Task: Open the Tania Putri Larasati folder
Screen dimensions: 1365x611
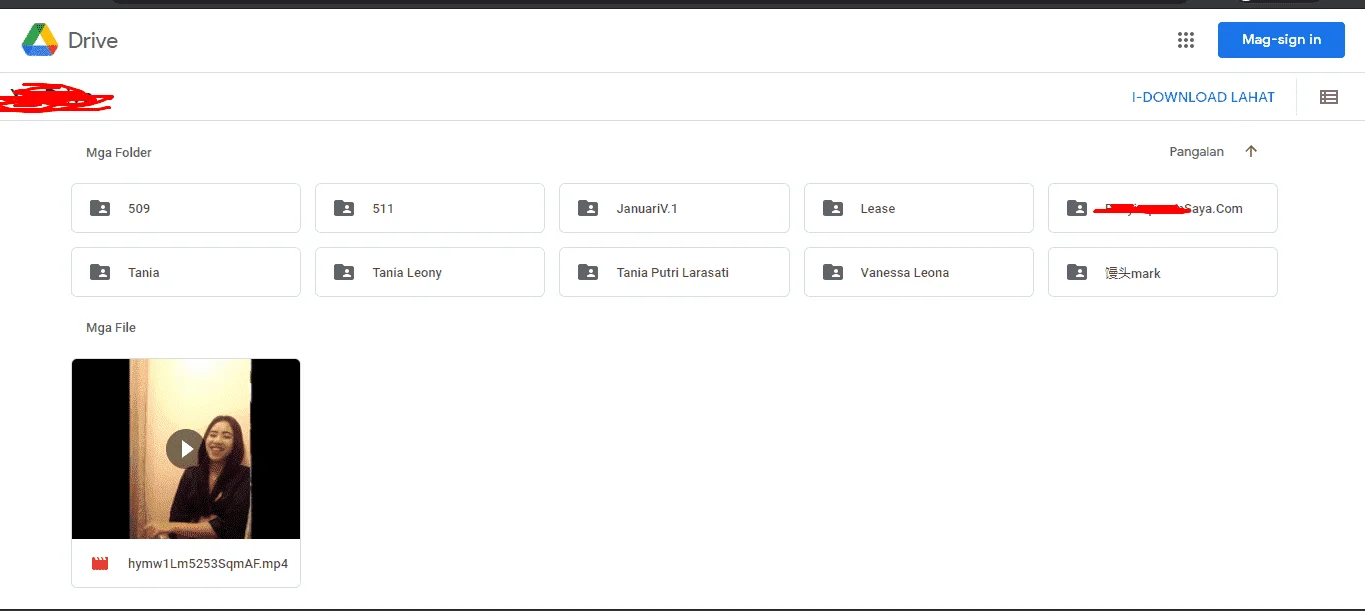Action: point(674,272)
